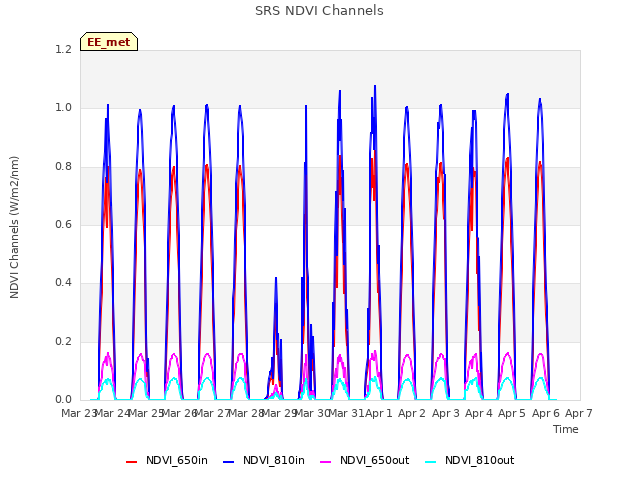The height and width of the screenshot is (480, 640).
Task: Click the Apr 5 blue peak top
Action: [x=508, y=95]
